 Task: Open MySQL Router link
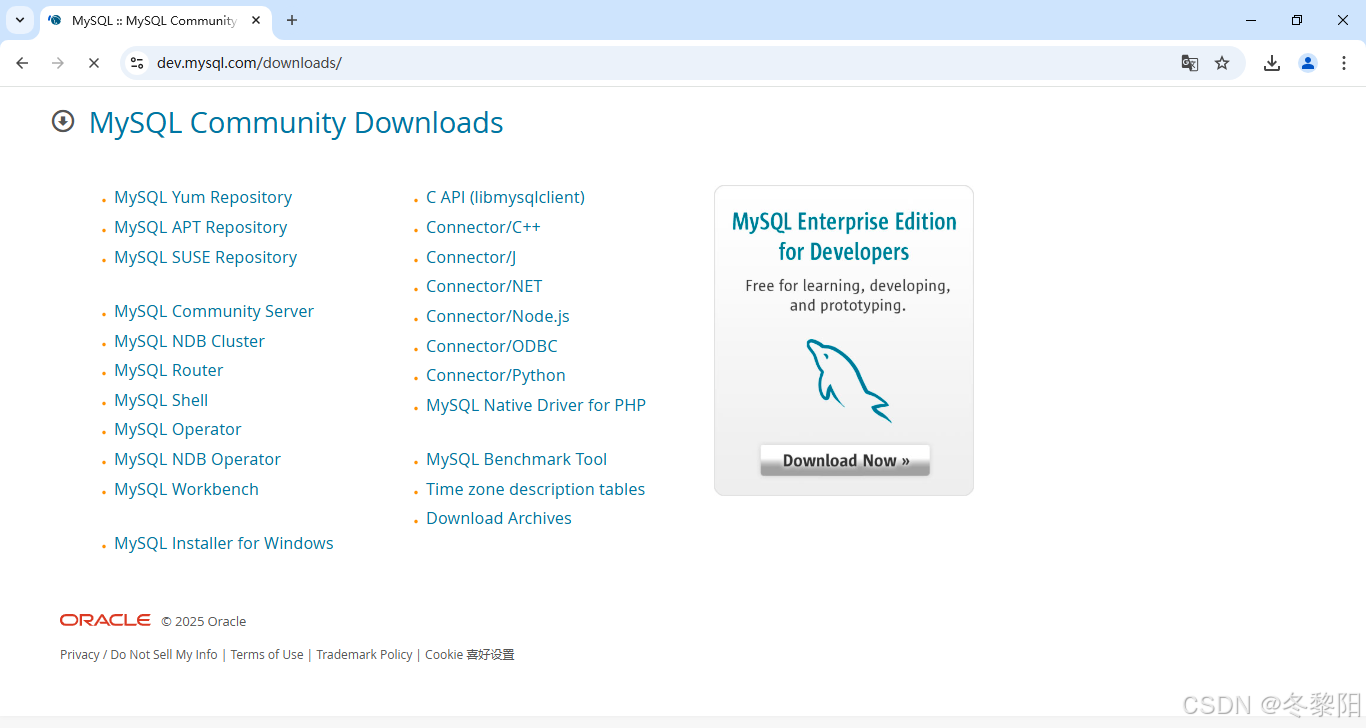tap(168, 370)
